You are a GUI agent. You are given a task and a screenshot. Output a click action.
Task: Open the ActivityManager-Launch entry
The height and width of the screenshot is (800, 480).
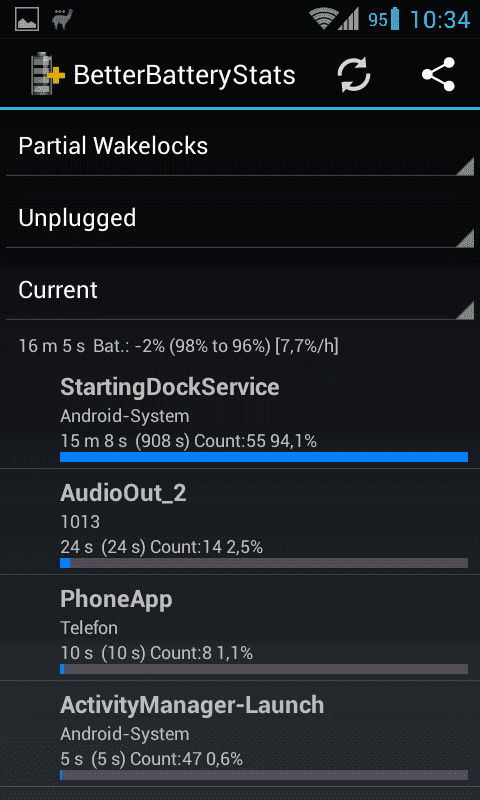(240, 734)
